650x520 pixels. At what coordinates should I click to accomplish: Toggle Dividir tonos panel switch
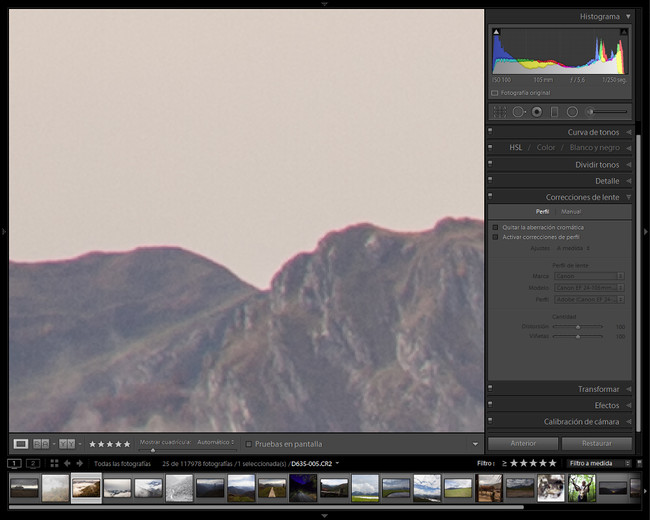click(490, 164)
